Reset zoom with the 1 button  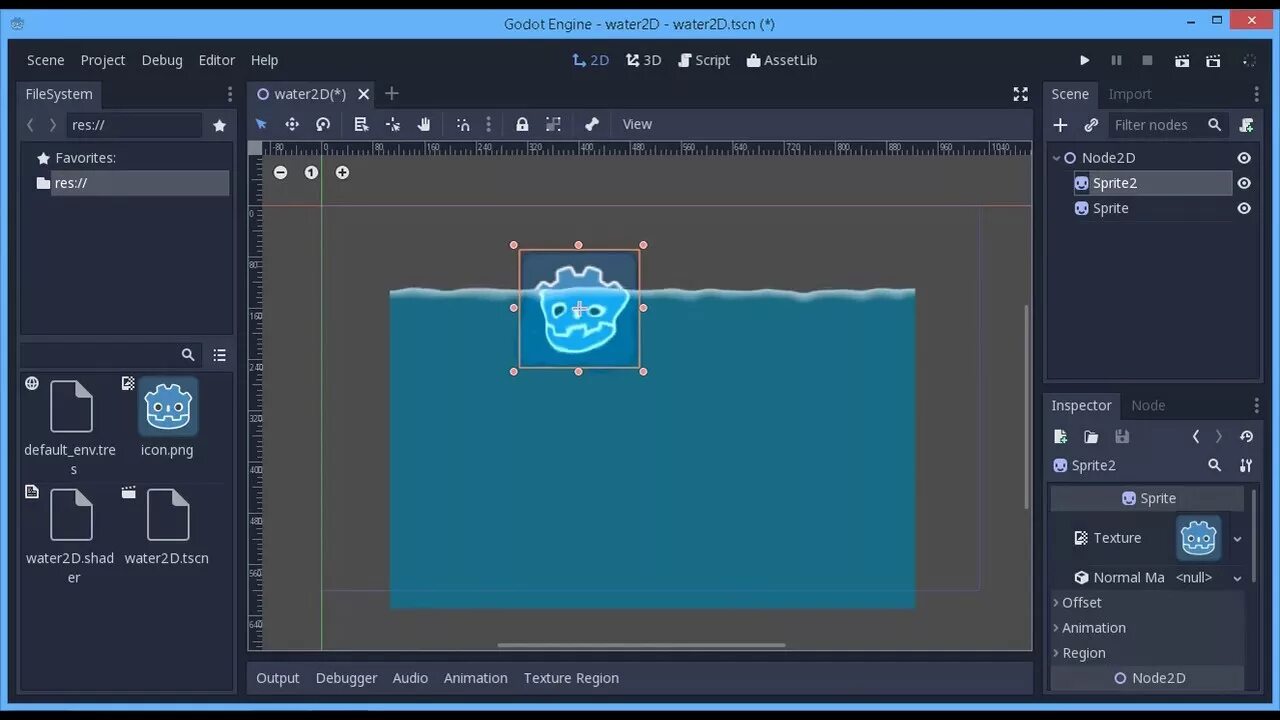point(311,172)
